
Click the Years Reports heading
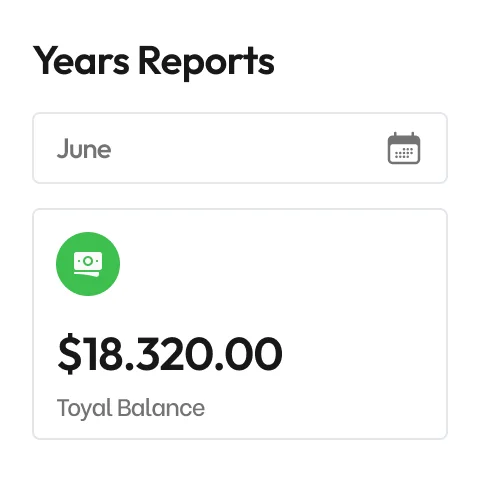(154, 61)
